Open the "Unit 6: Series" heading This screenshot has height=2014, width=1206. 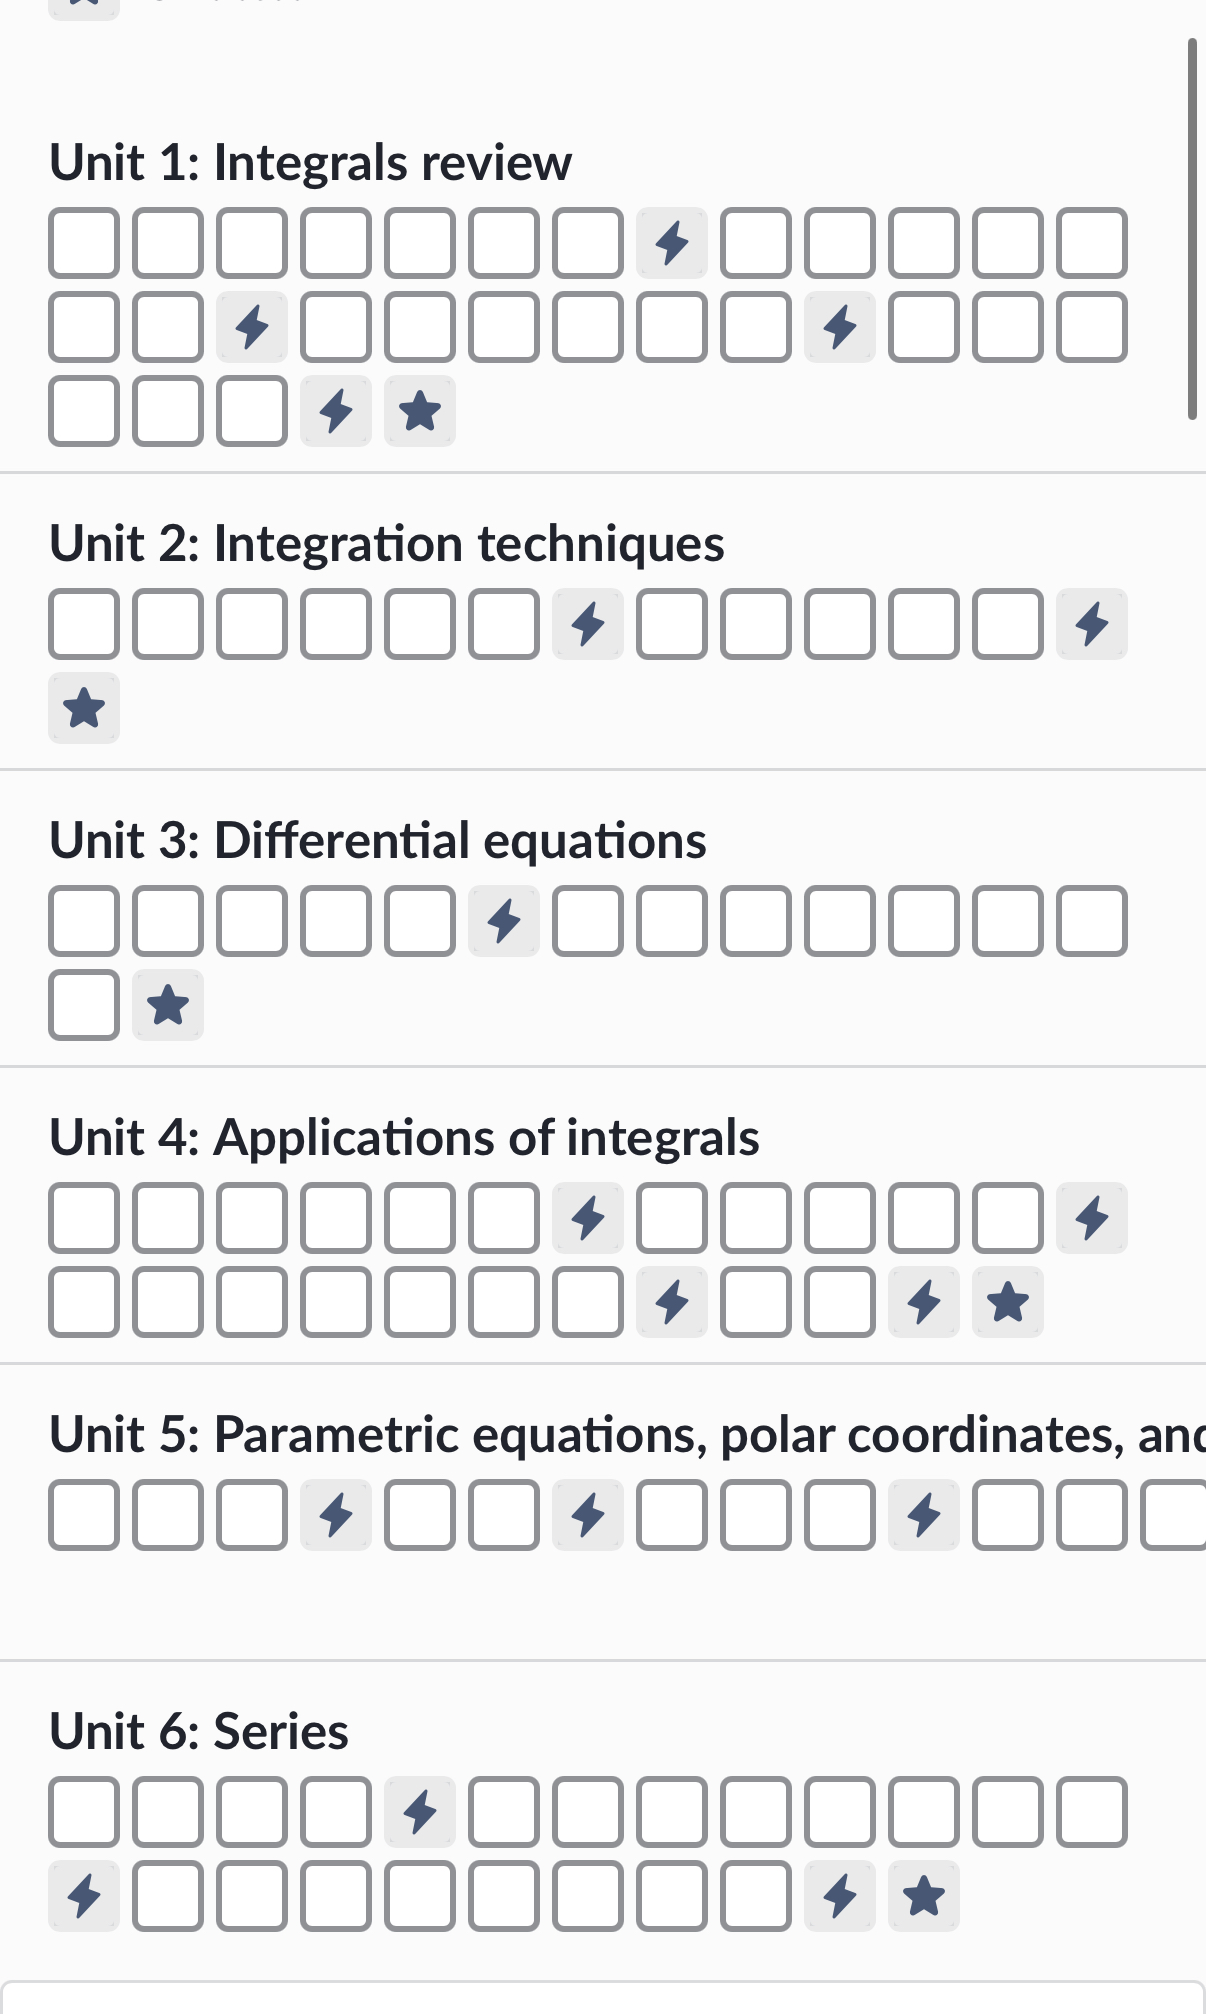[199, 1731]
